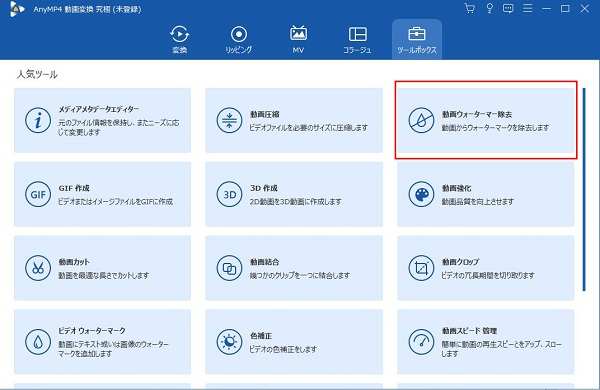Click the 3D 作成 icon
Screen dimensions: 600x390
click(x=229, y=194)
